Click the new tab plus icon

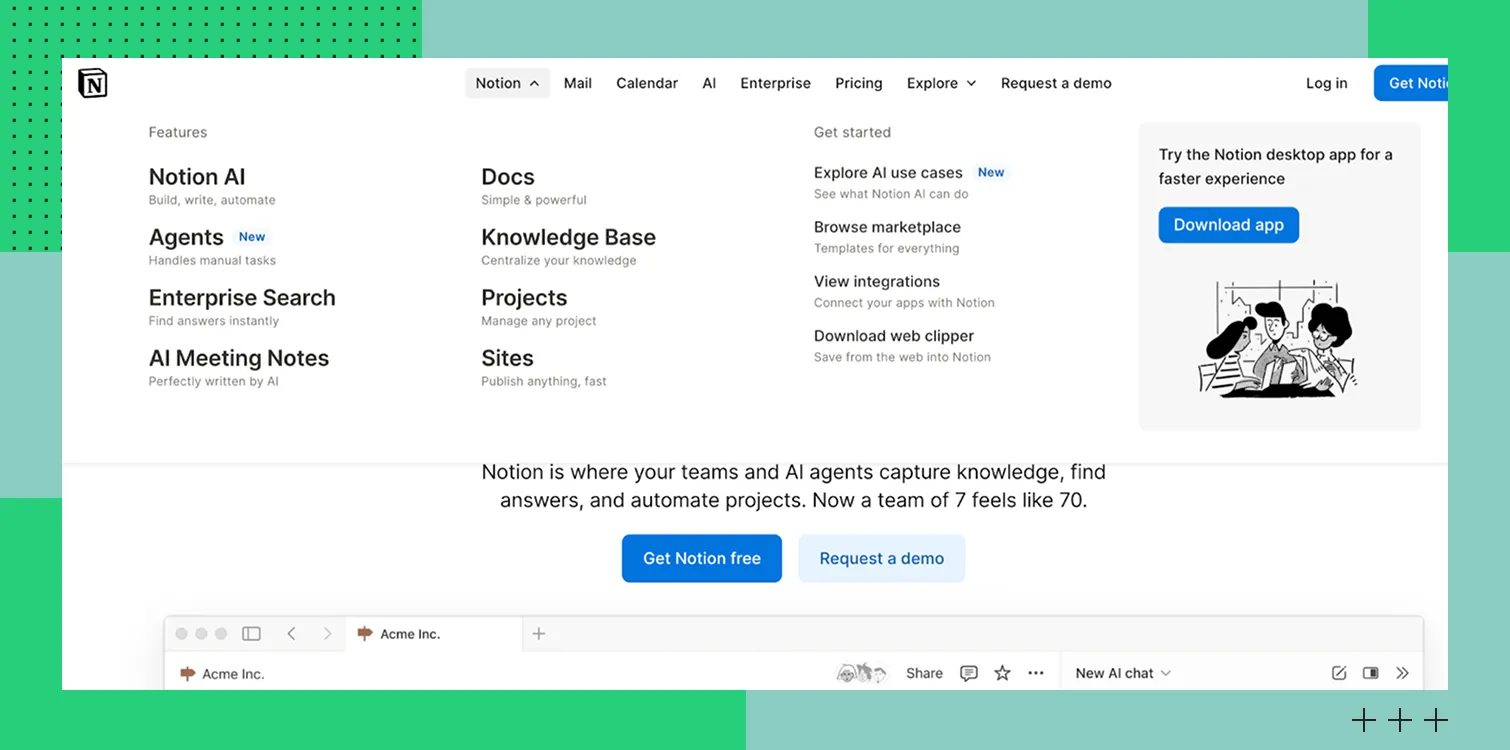(x=539, y=634)
